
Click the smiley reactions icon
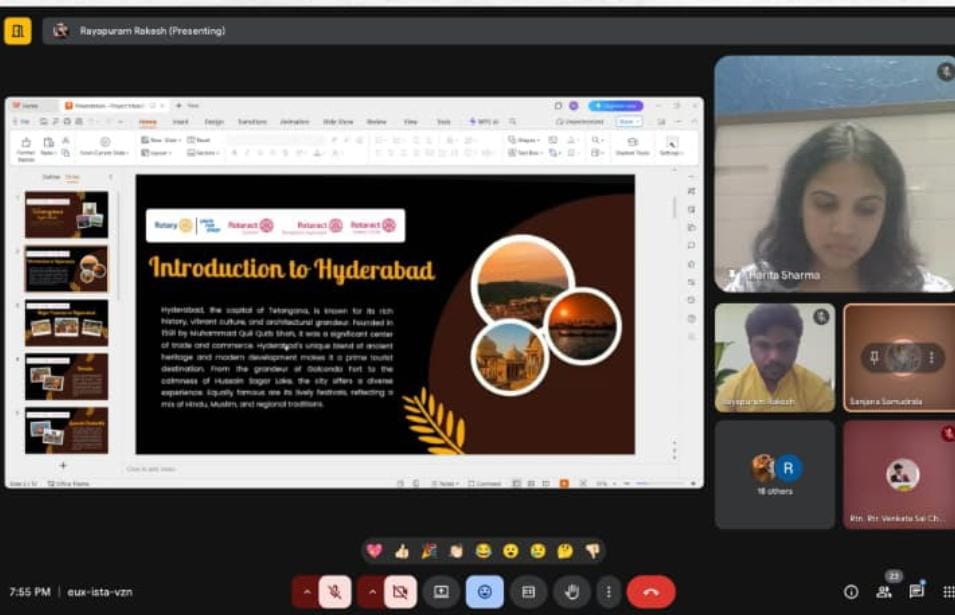(485, 592)
